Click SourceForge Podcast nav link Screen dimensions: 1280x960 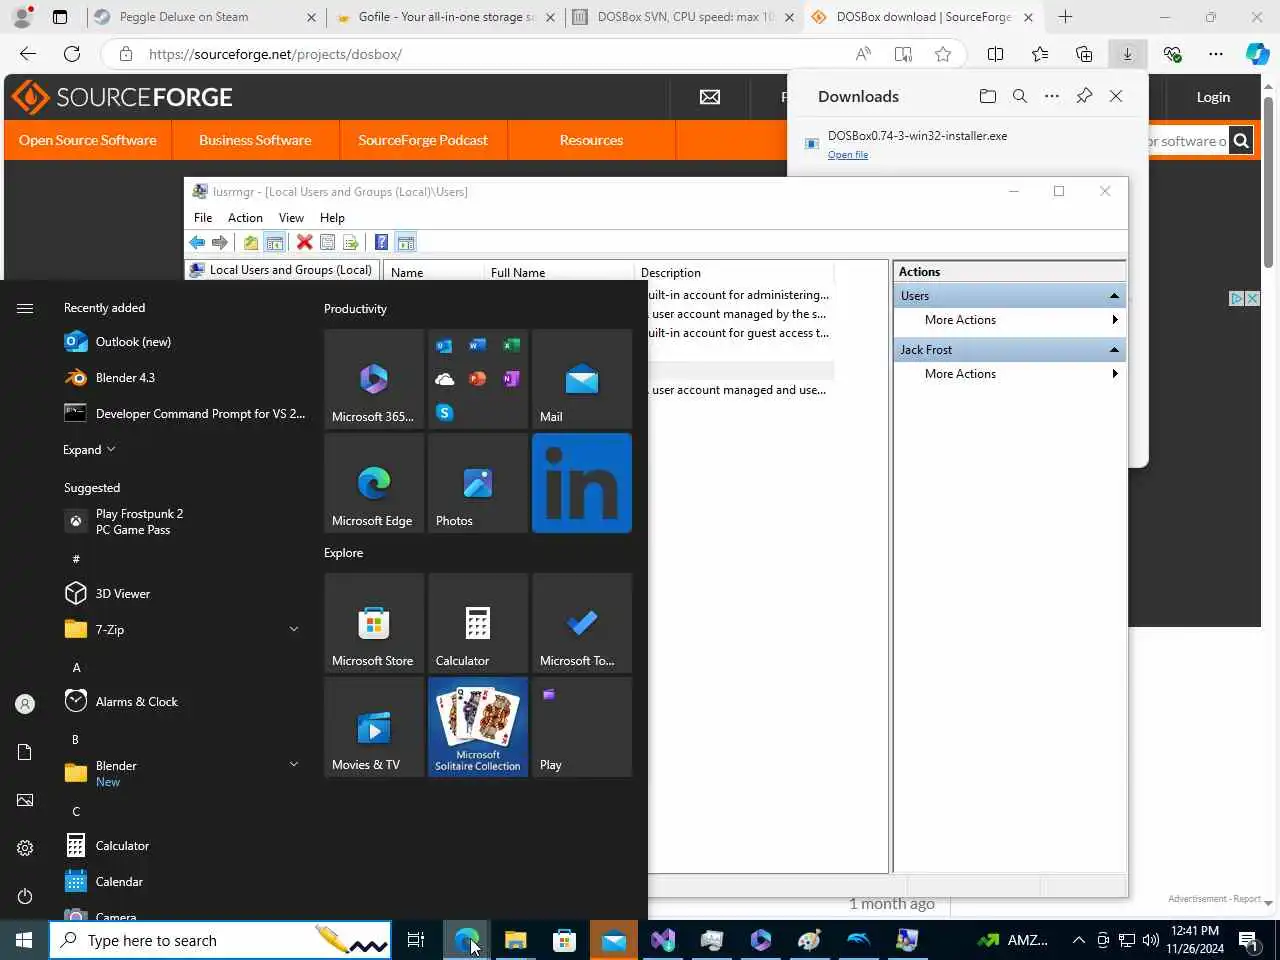(x=423, y=140)
